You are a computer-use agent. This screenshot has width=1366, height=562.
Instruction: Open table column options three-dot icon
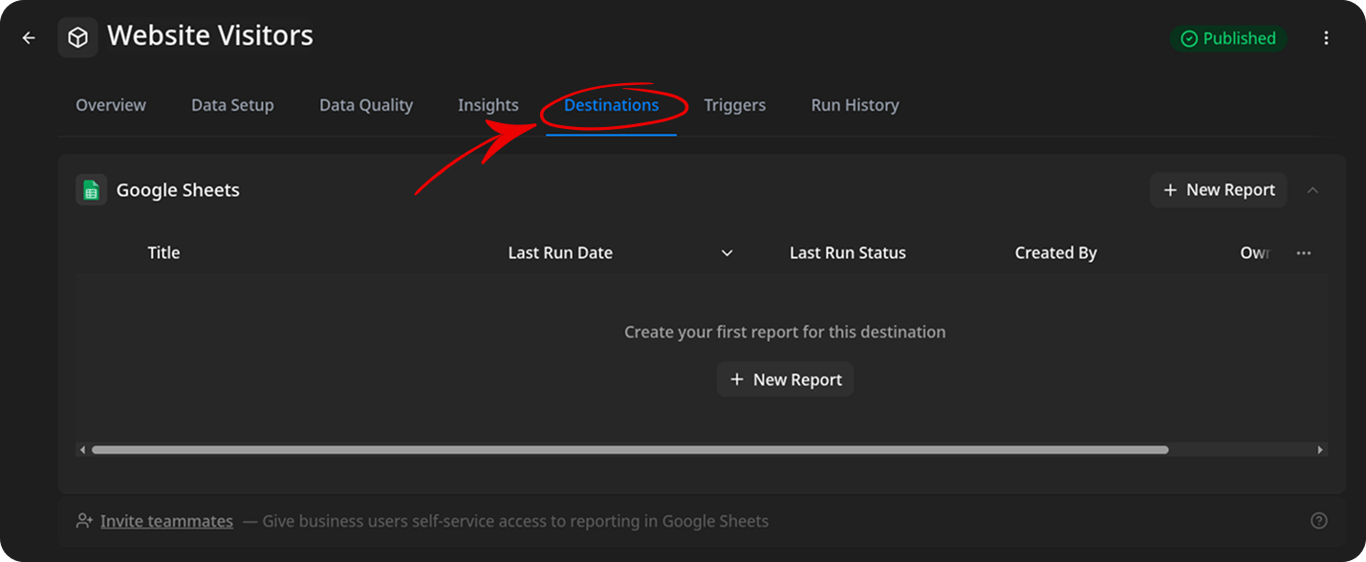pyautogui.click(x=1303, y=253)
